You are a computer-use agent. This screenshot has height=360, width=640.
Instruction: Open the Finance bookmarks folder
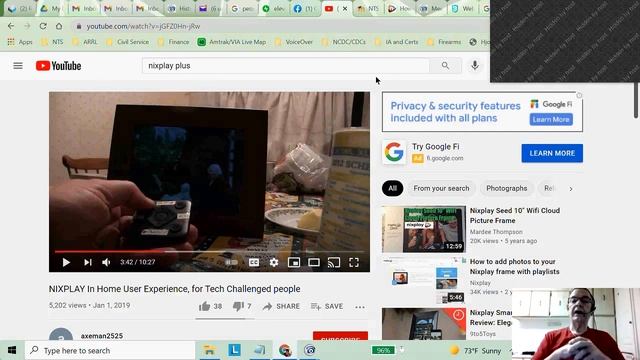[173, 42]
